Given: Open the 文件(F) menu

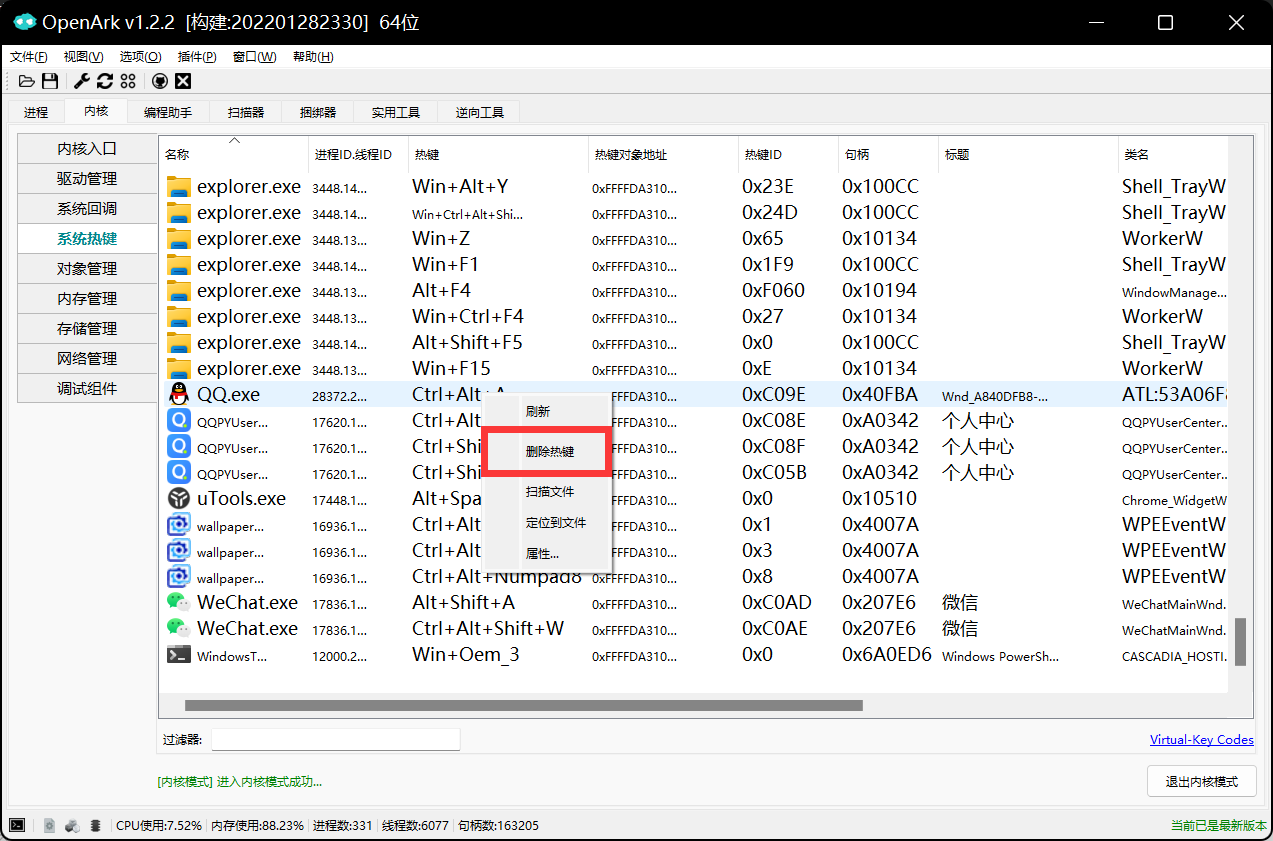Looking at the screenshot, I should pos(28,57).
